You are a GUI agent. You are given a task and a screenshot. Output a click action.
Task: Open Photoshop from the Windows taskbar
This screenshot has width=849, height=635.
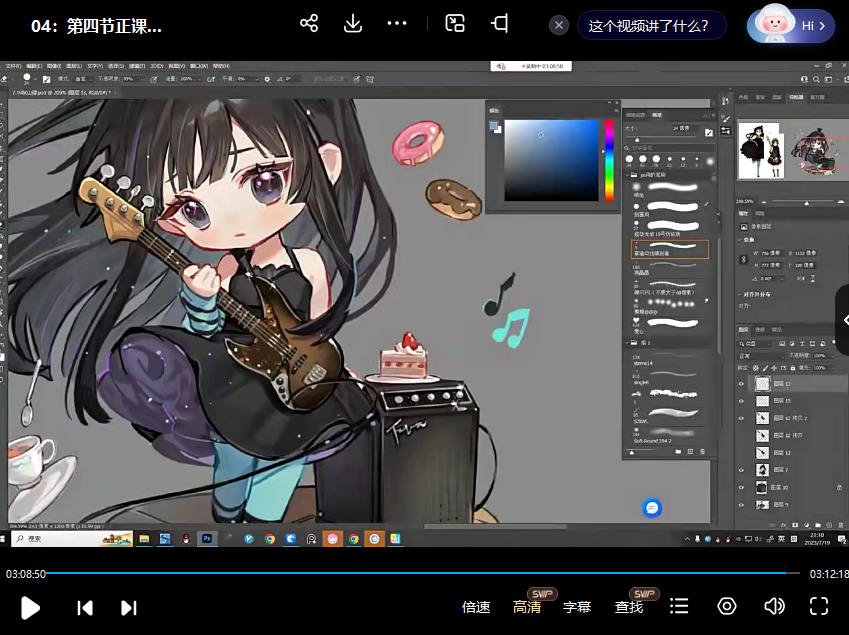[x=206, y=539]
